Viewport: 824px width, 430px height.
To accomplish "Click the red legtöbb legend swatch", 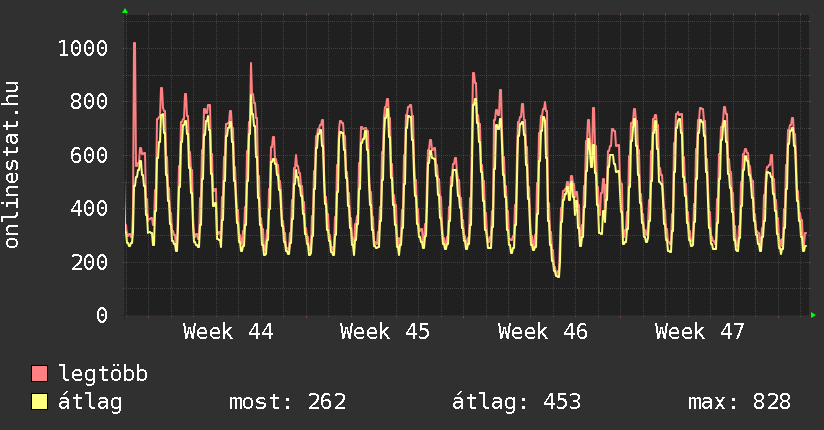I will (40, 374).
